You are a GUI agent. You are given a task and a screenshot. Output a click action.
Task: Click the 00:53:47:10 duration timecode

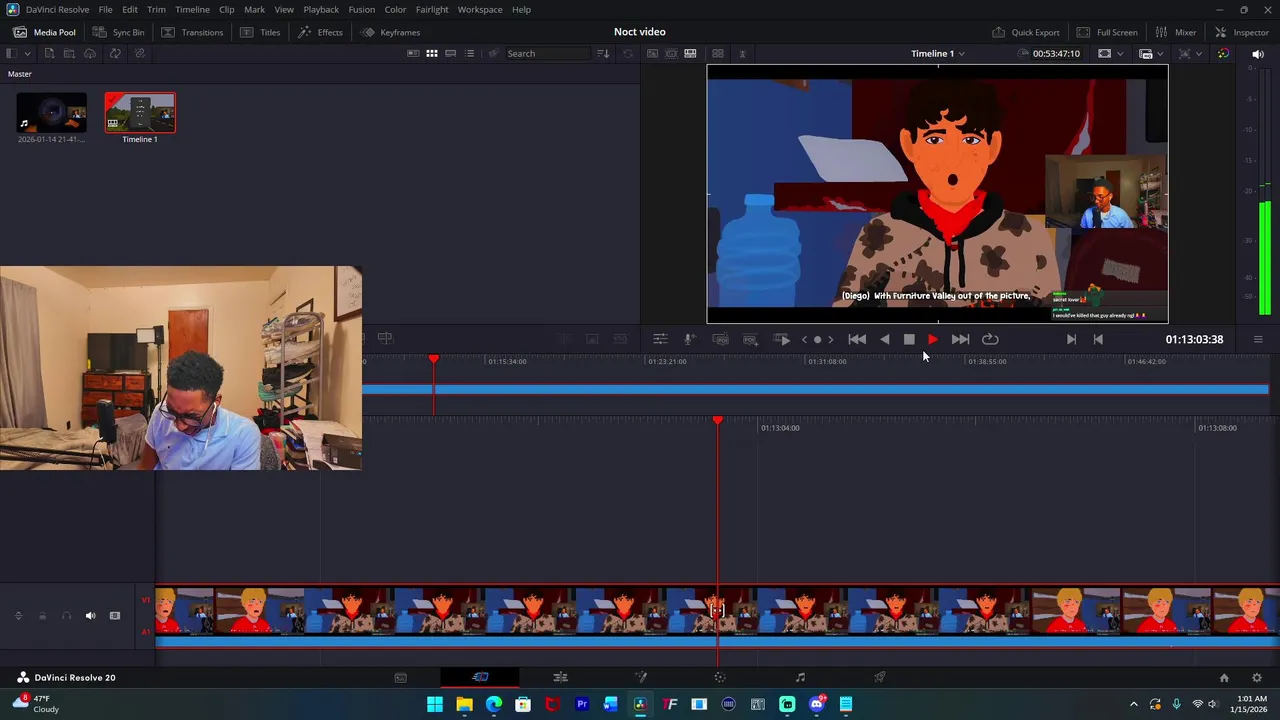1056,53
